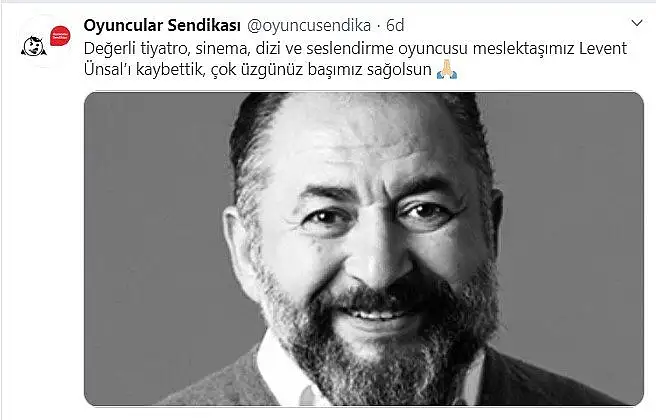Click the red speech bubble logo in avatar
656x420 pixels.
[x=60, y=36]
